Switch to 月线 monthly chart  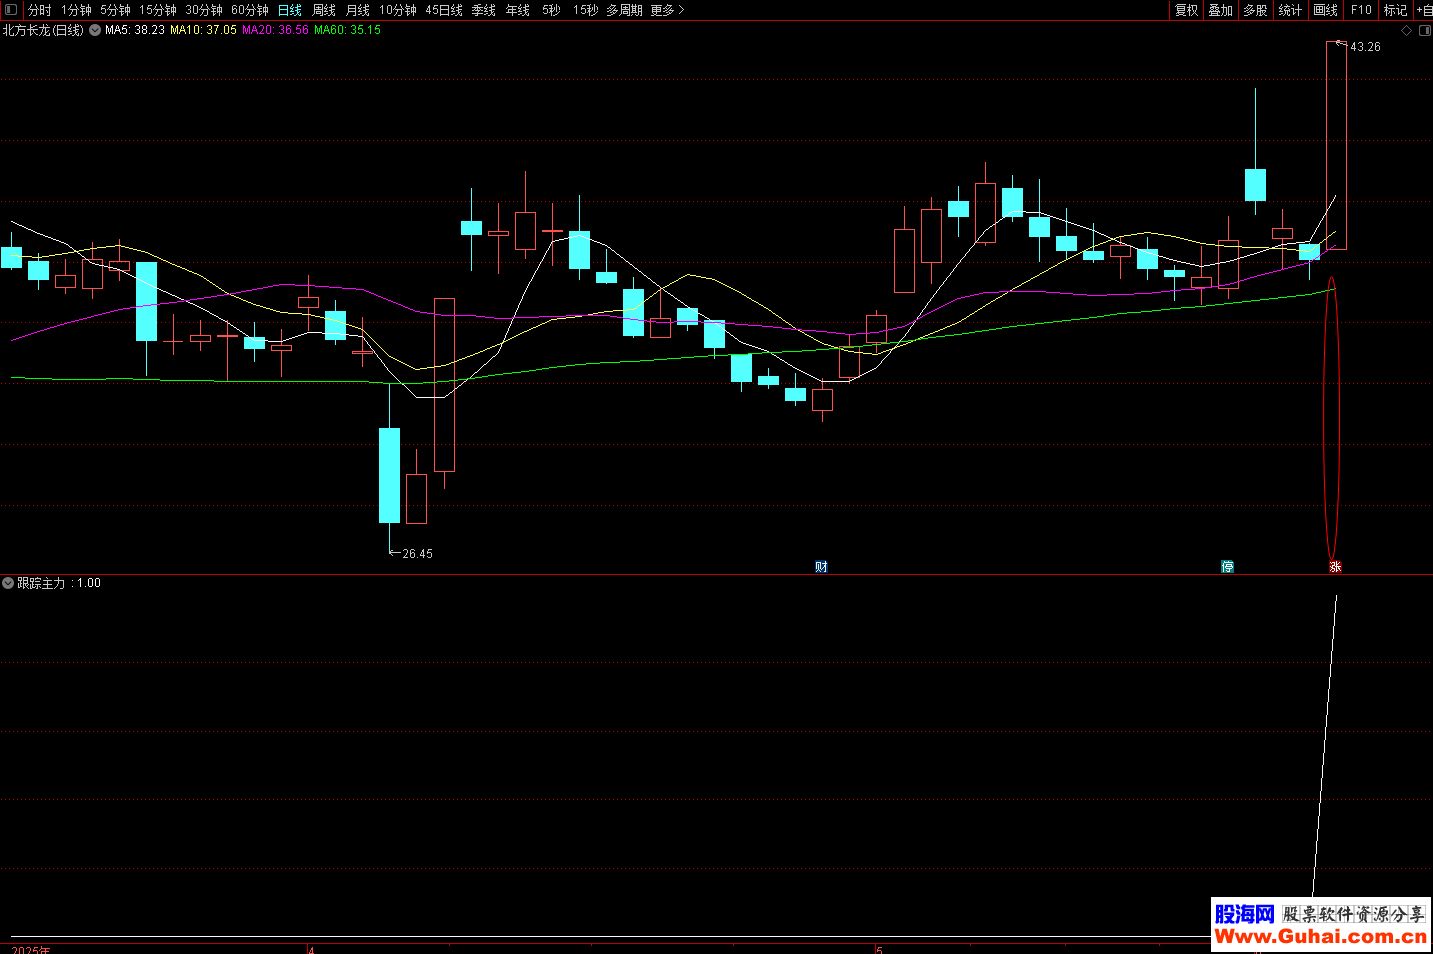358,10
